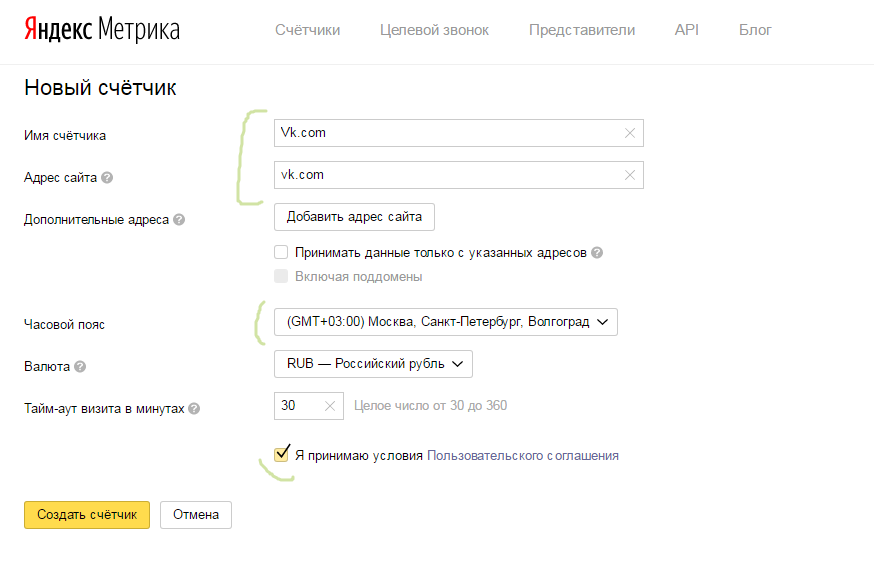Click the Яндекс Метрика logo
This screenshot has height=561, width=874.
[101, 30]
